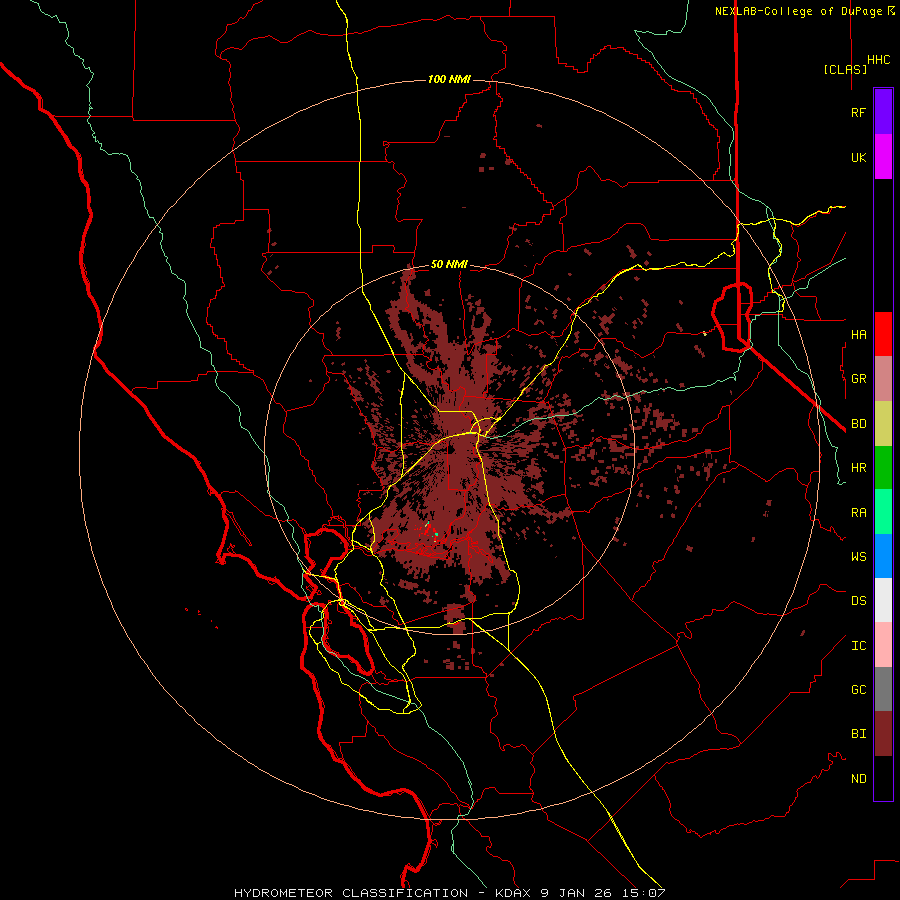Click the RA legend label

point(858,512)
